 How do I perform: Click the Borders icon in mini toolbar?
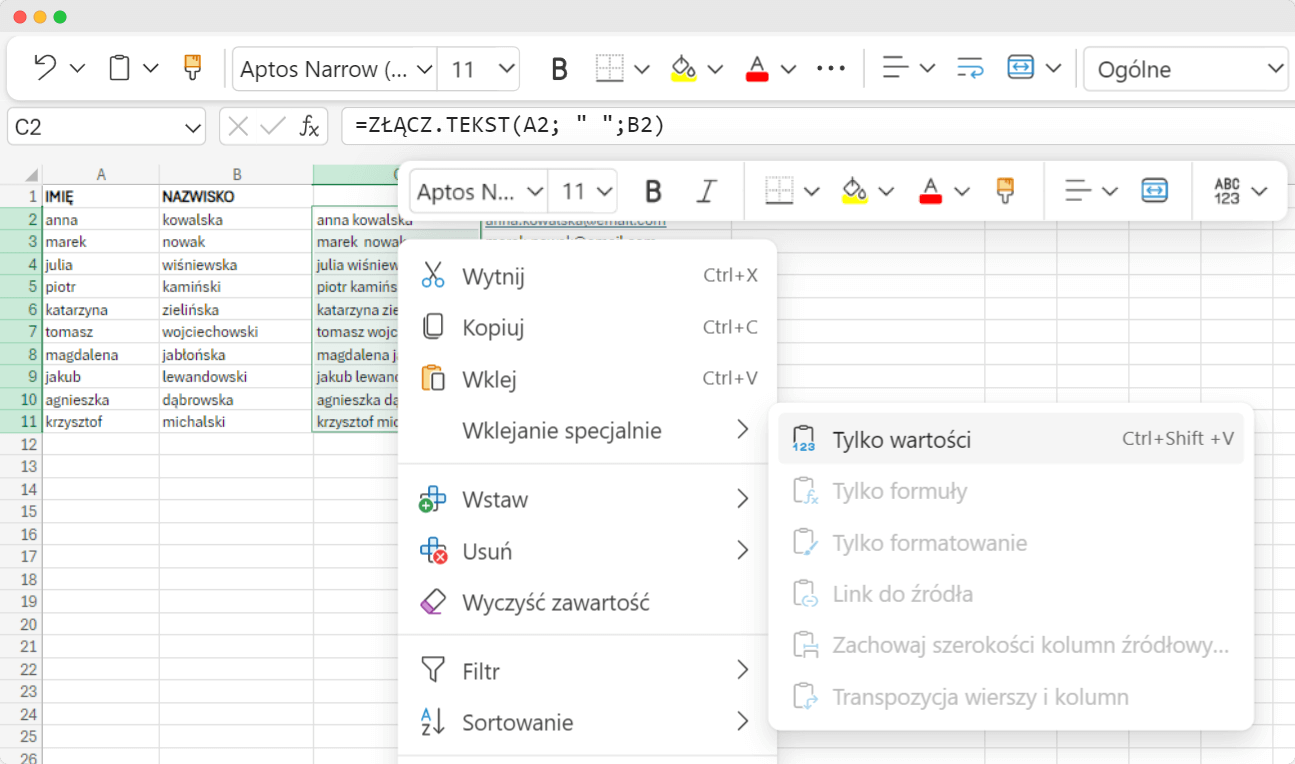pos(779,190)
